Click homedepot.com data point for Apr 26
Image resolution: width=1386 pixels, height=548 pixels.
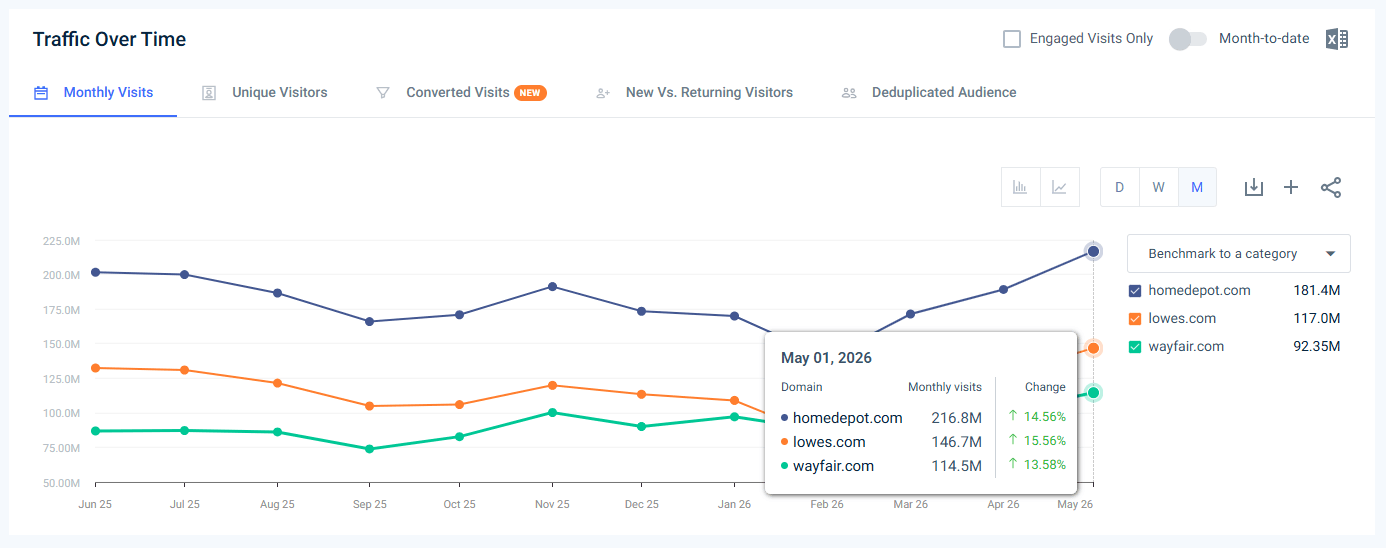click(x=1003, y=290)
